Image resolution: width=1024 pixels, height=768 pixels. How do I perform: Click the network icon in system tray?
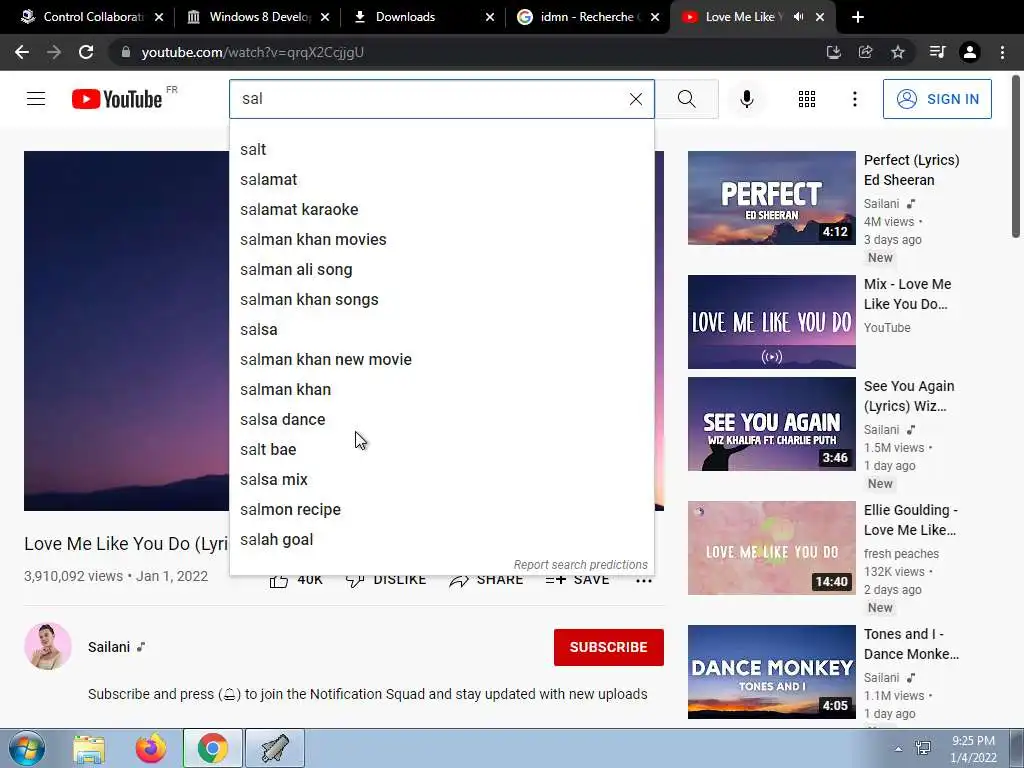click(x=923, y=748)
